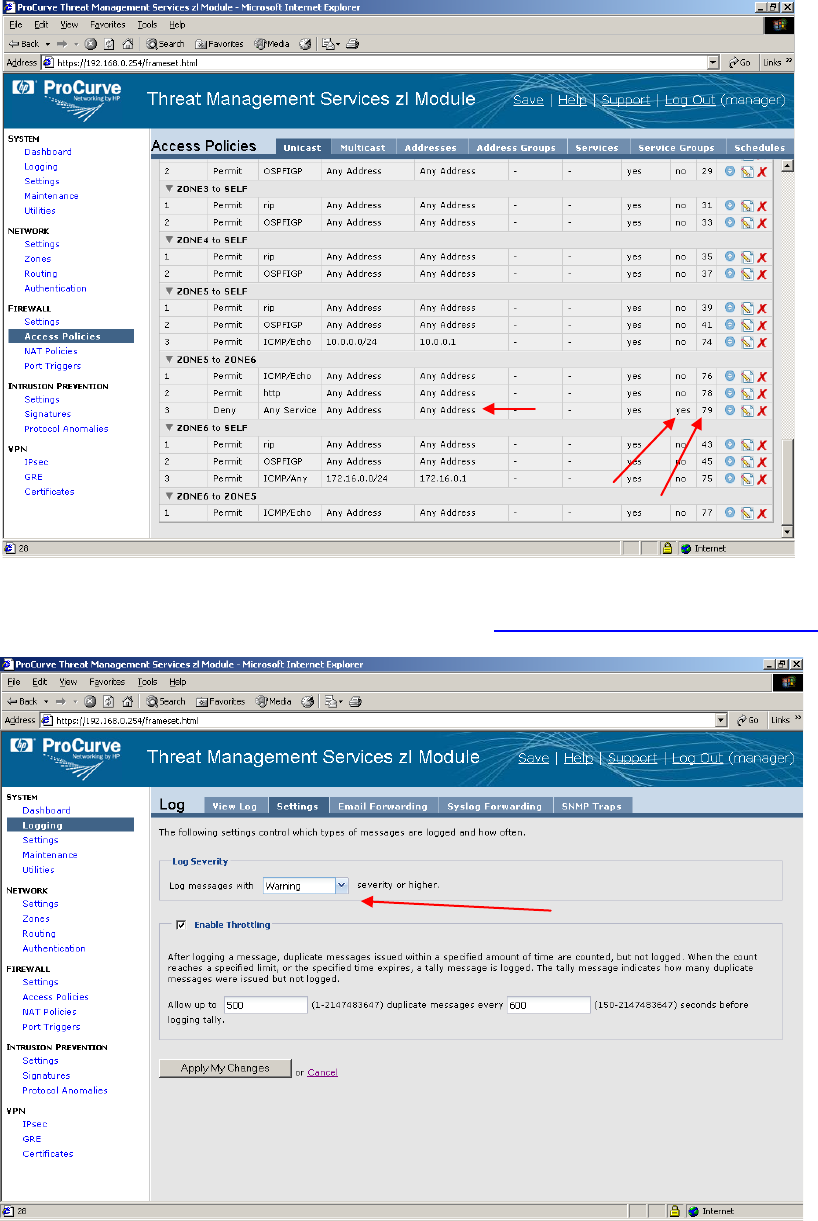The image size is (818, 1221).
Task: Open the Favorites menu in the Access Policies window
Action: coord(108,23)
